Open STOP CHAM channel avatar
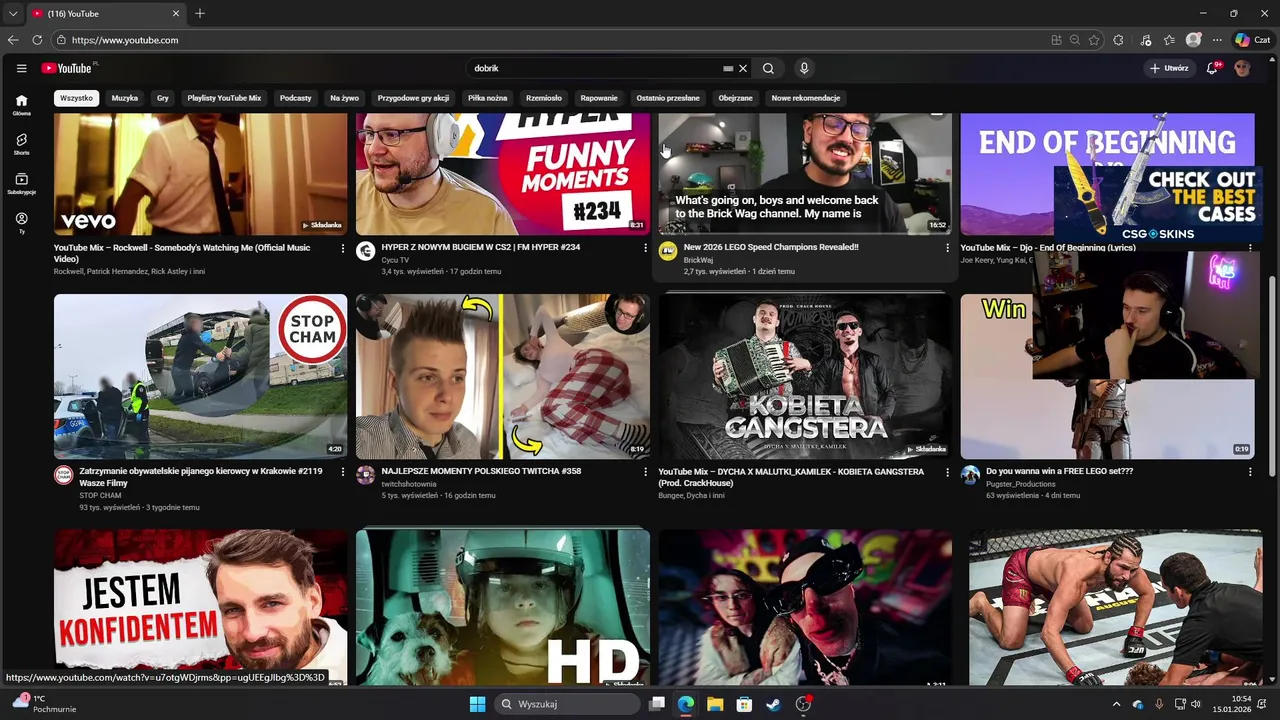1280x720 pixels. point(63,475)
